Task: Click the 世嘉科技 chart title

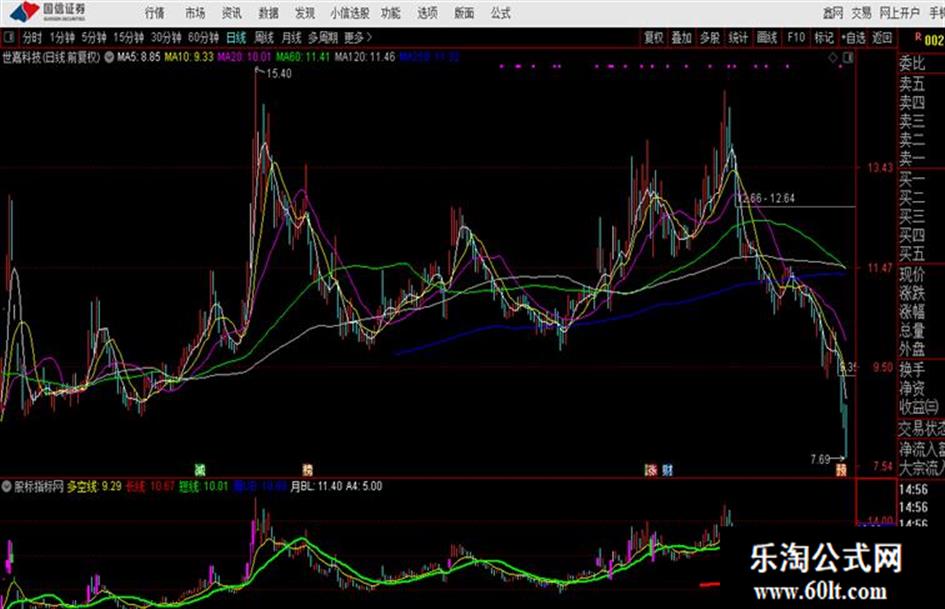Action: tap(51, 57)
